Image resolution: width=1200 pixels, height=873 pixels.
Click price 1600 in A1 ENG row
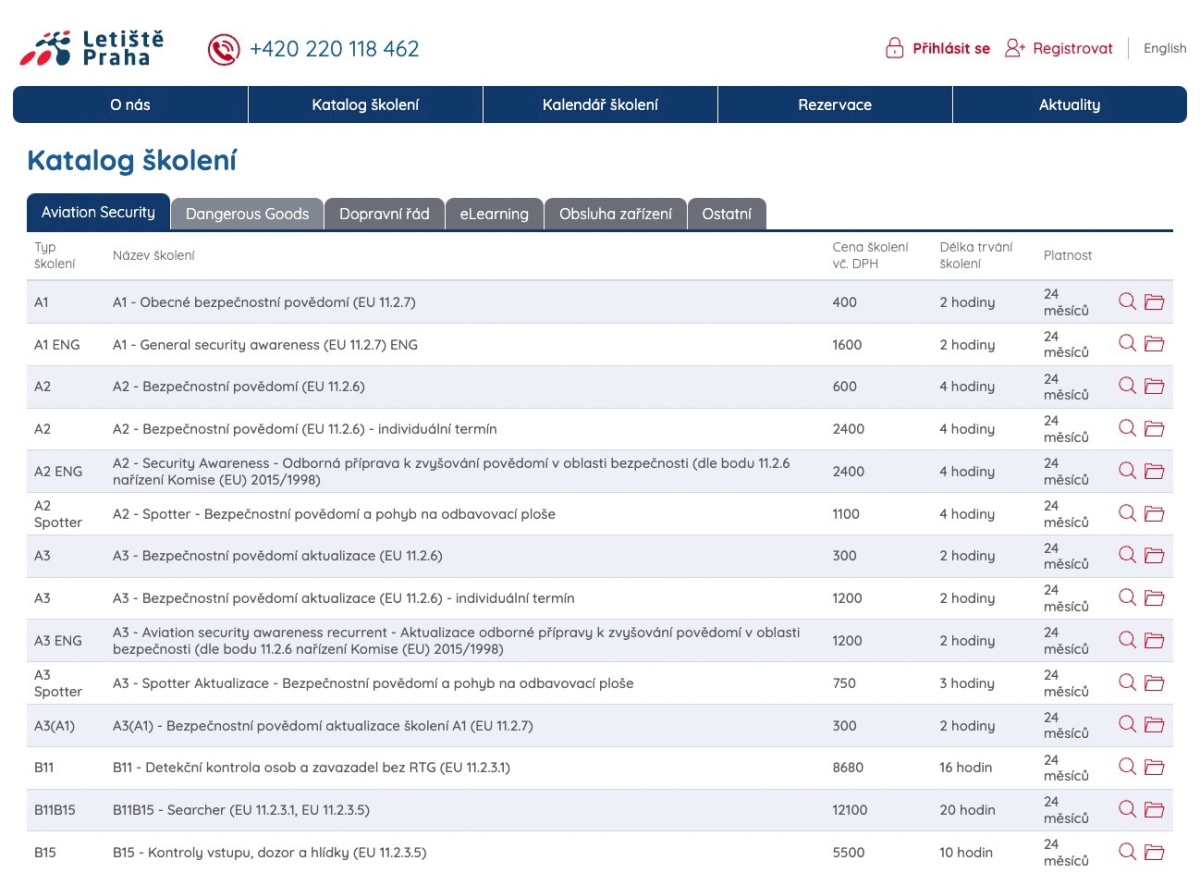[x=847, y=344]
